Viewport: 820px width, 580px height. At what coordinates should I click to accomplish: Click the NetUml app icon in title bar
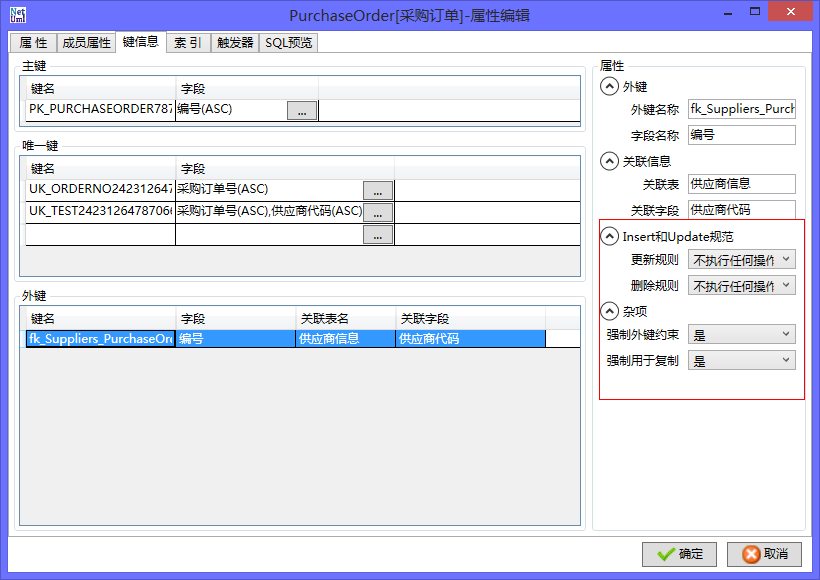(17, 15)
